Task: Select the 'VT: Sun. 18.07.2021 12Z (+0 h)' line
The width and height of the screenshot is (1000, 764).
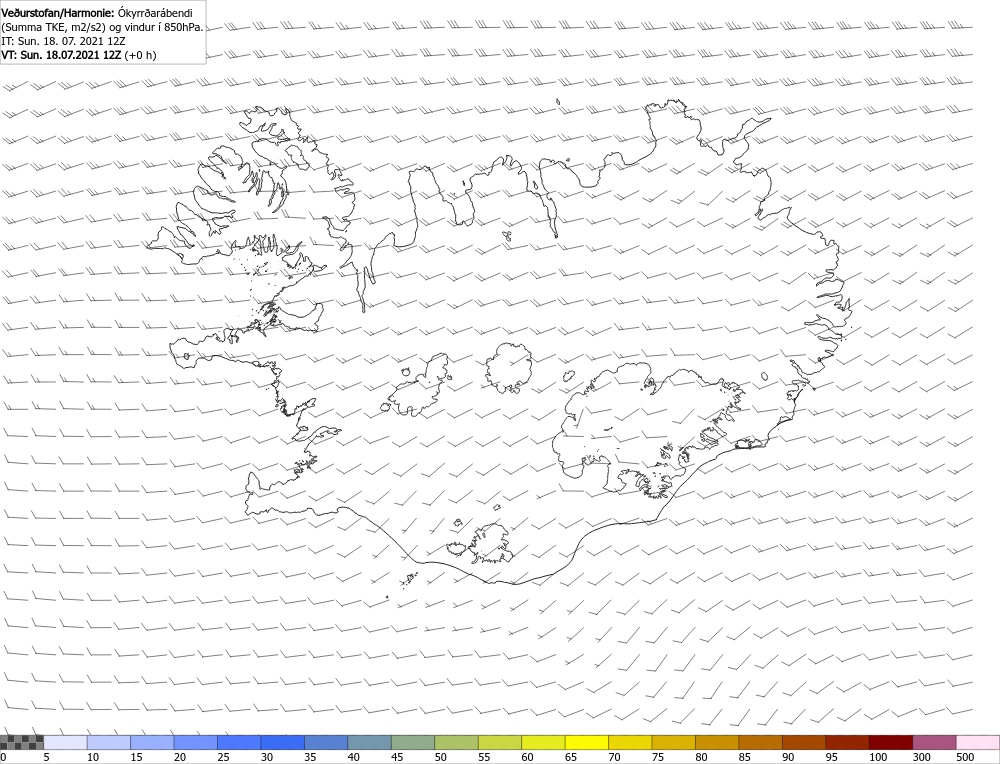Action: pos(78,55)
